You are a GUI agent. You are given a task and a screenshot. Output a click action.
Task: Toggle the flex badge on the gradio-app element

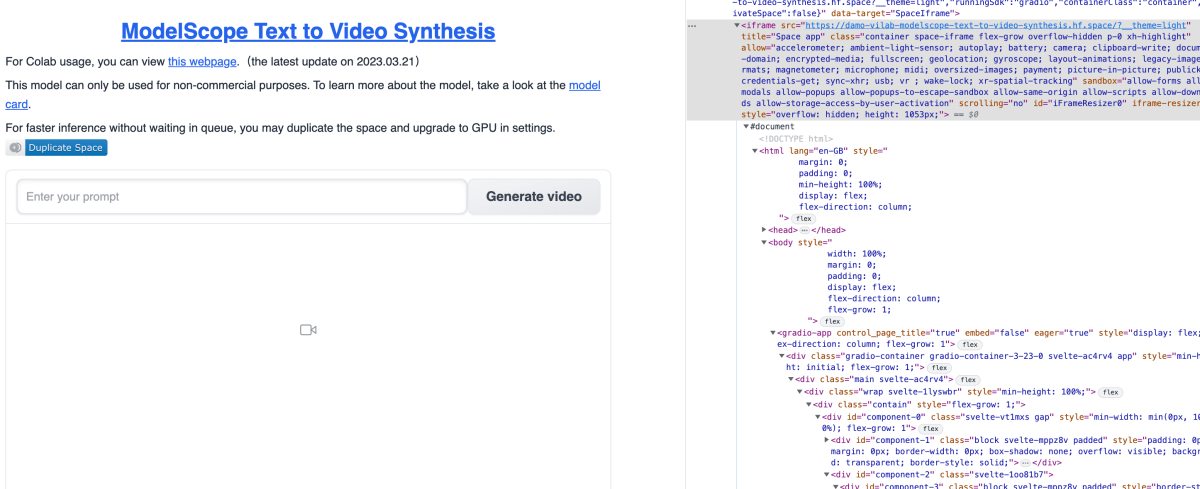969,344
